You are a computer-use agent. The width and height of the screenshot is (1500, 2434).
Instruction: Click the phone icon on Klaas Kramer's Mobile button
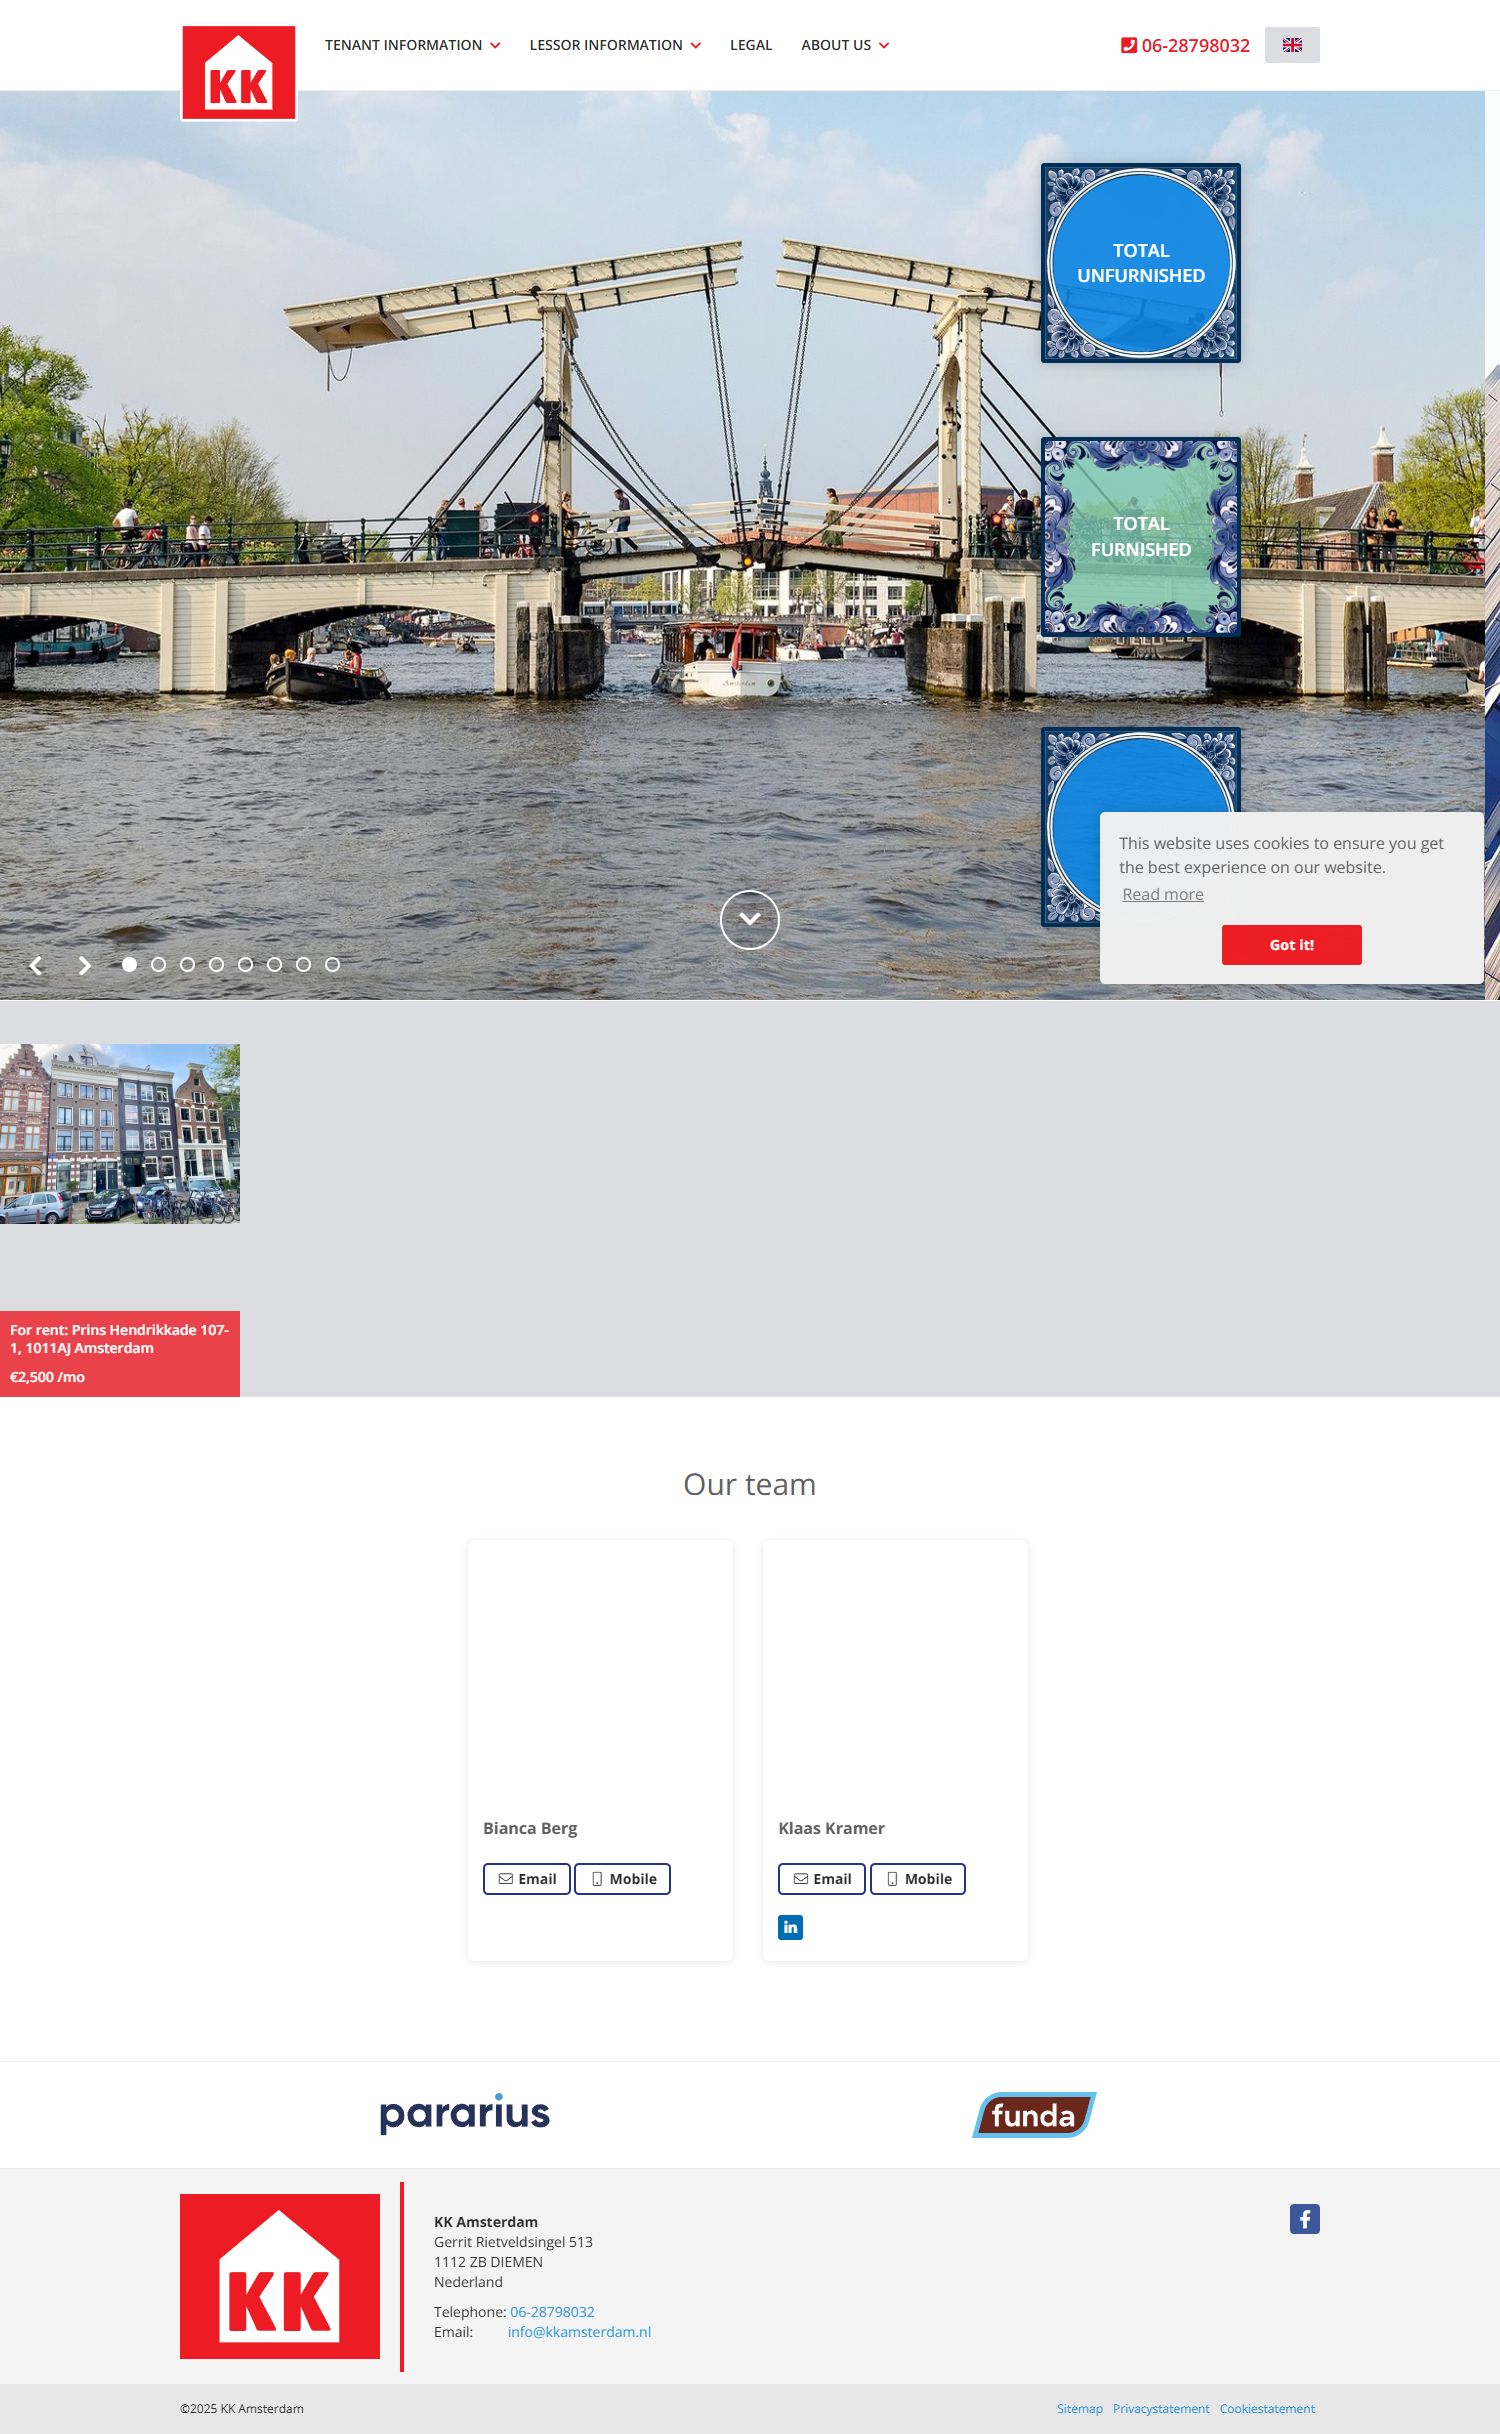pyautogui.click(x=892, y=1879)
